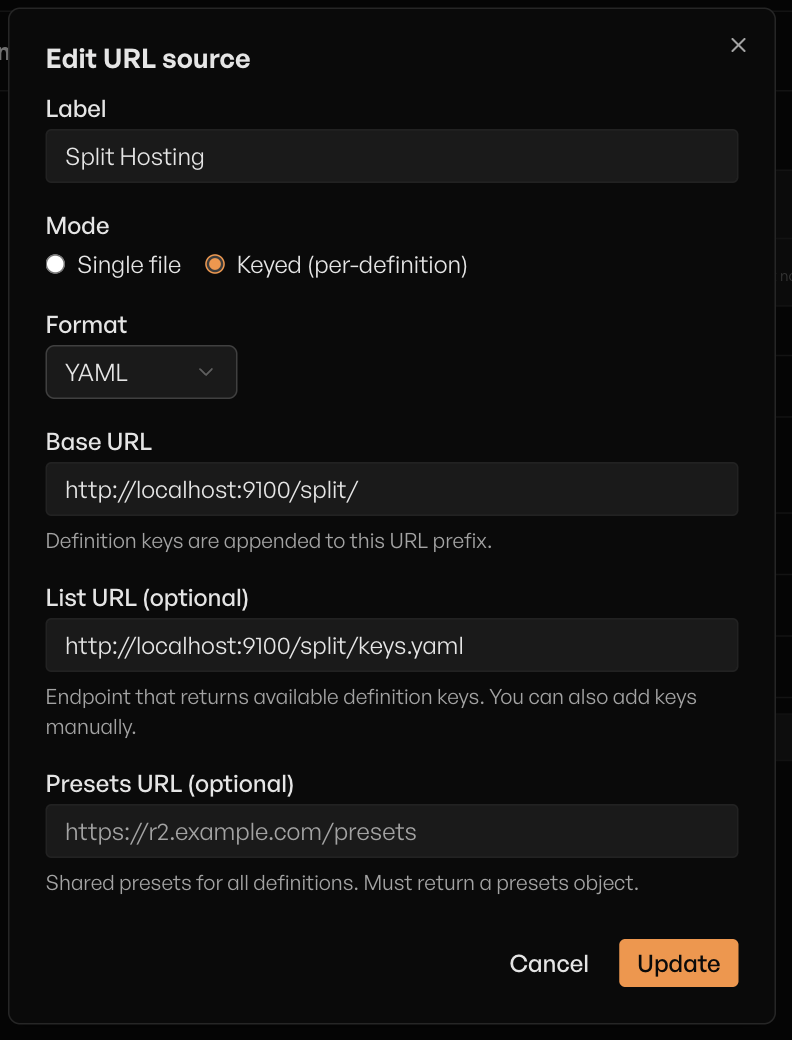The height and width of the screenshot is (1040, 792).
Task: Click the chevron on the YAML selector
Action: coord(207,371)
